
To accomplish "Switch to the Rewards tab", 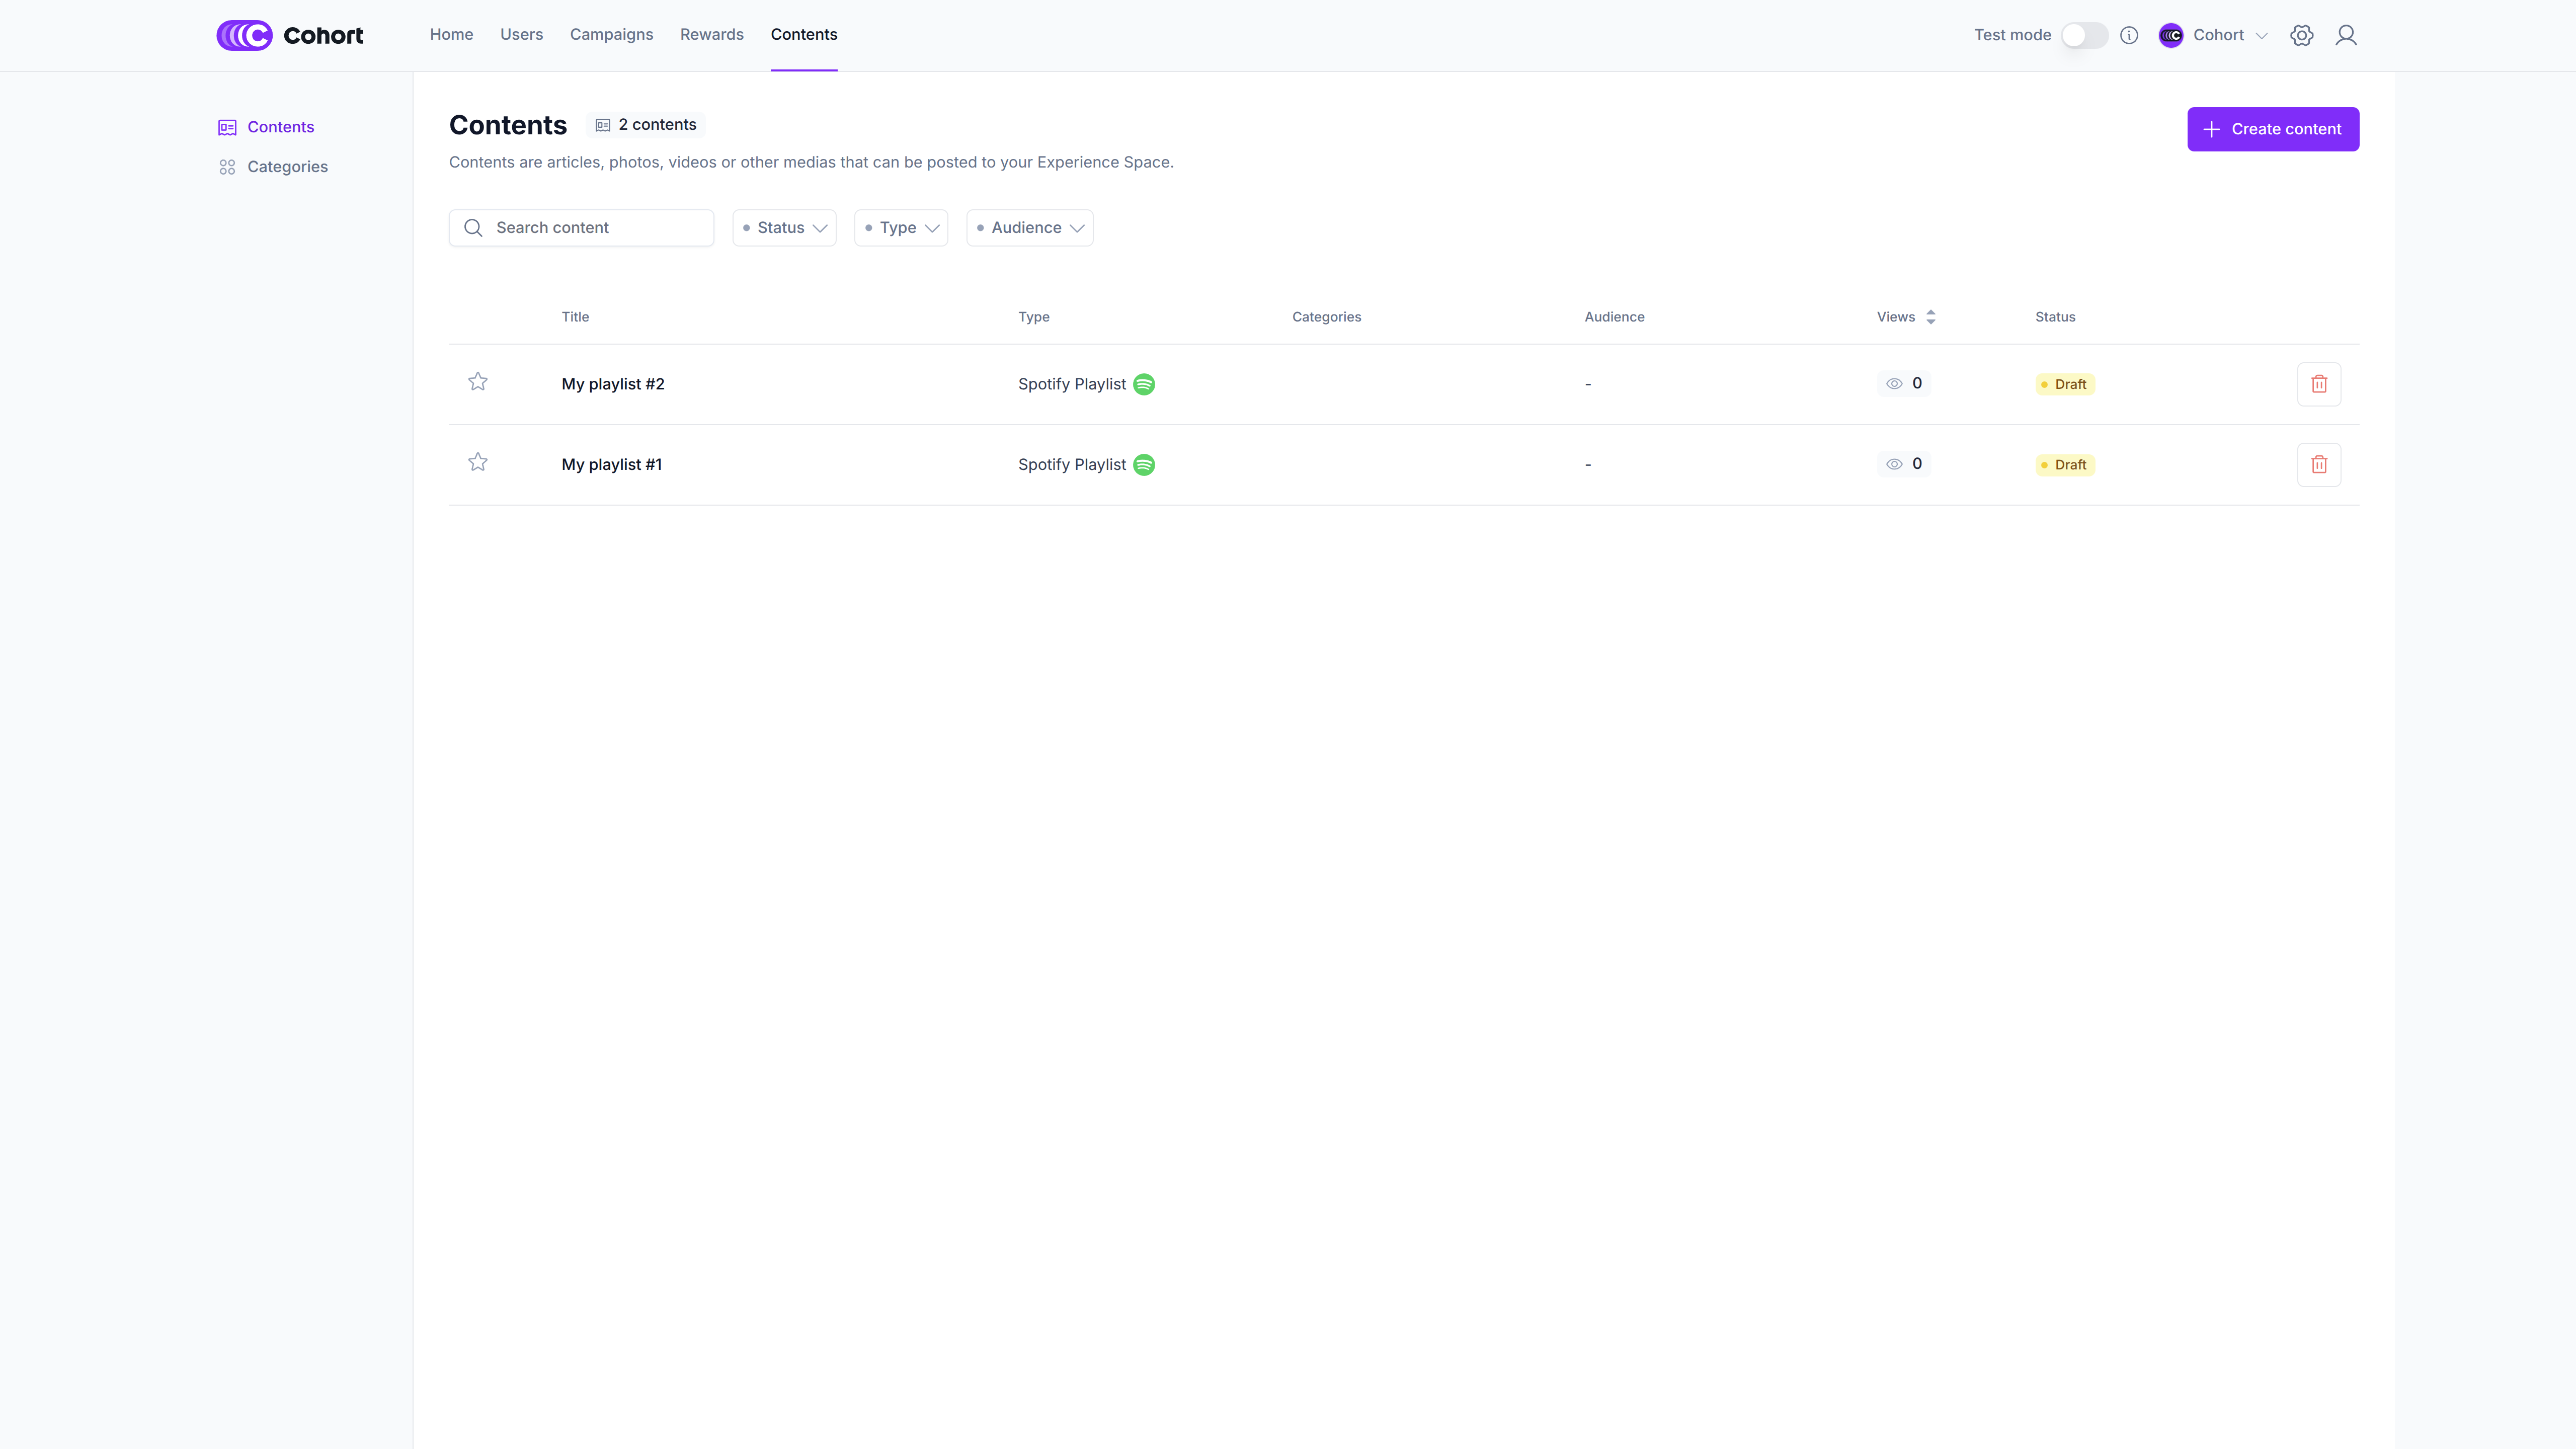I will tap(711, 34).
